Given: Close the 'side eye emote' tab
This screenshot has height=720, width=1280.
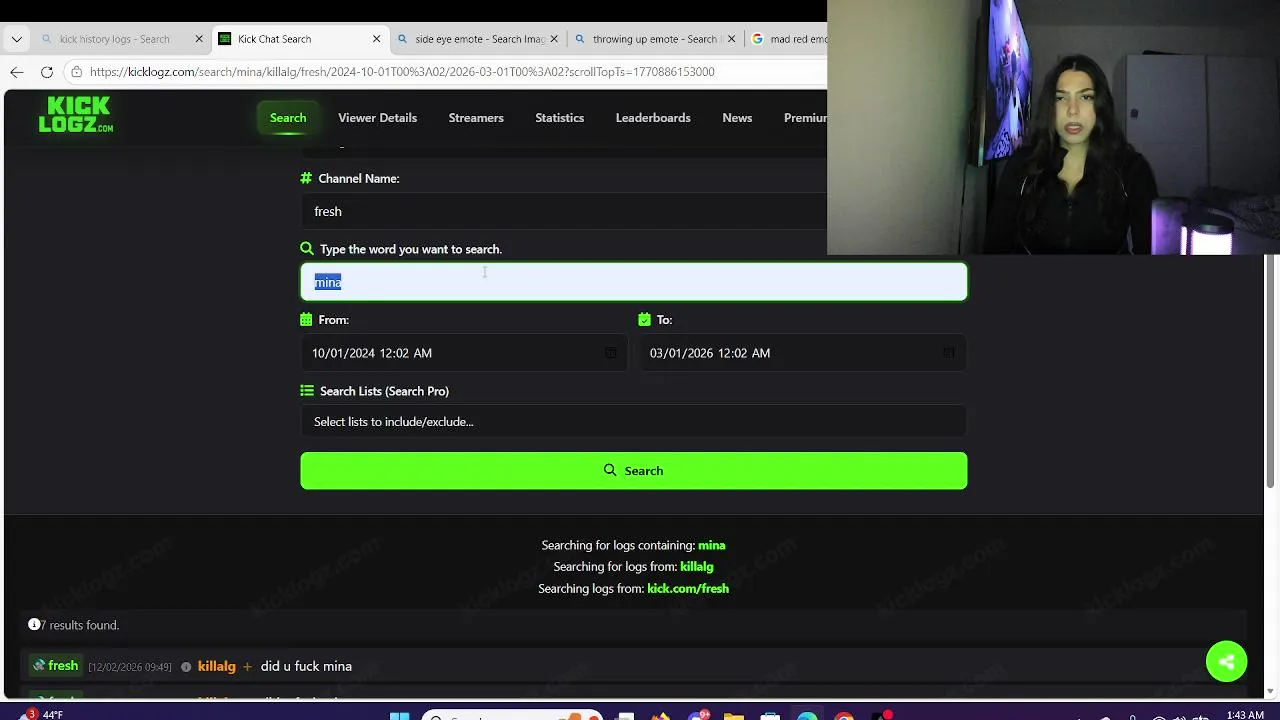Looking at the screenshot, I should coord(554,39).
